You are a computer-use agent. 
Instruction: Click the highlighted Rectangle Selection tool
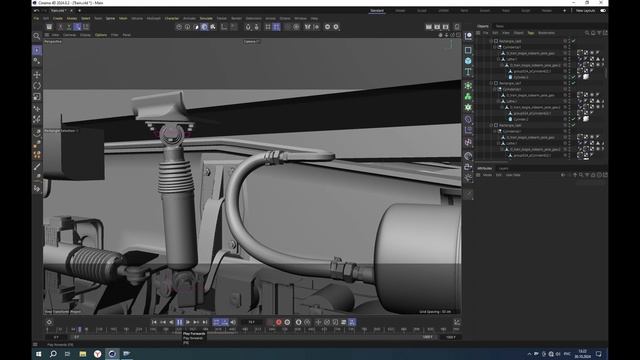click(37, 50)
